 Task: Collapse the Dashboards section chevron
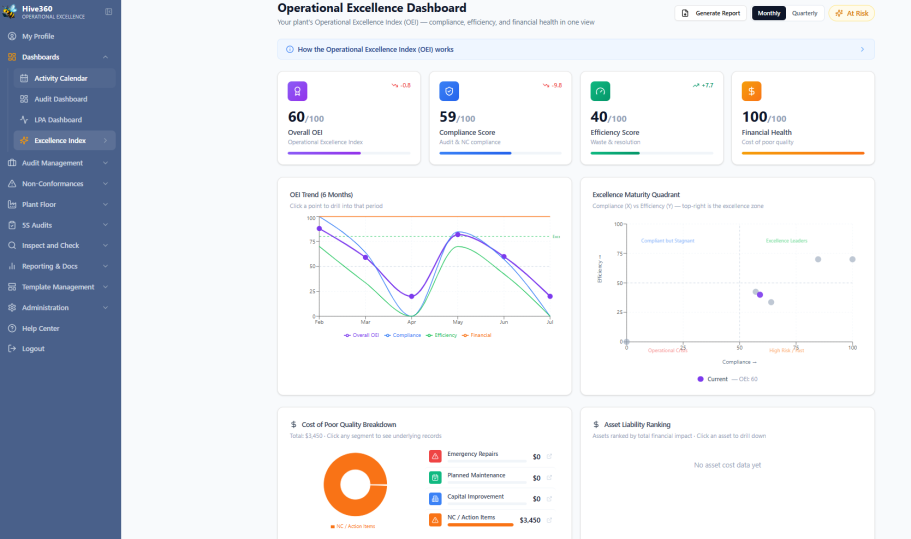[x=105, y=57]
